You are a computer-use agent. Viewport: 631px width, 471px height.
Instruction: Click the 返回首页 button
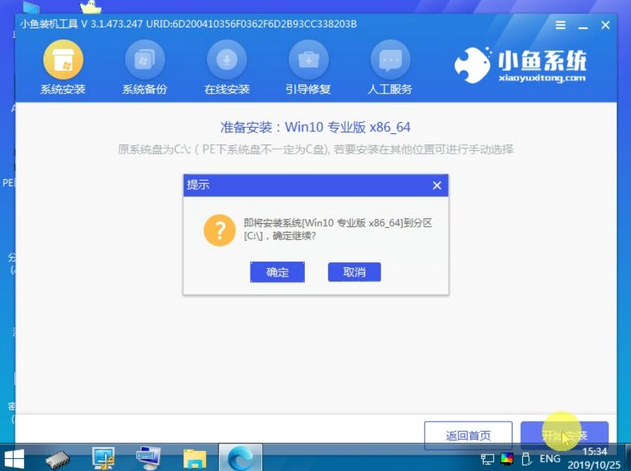[x=468, y=435]
